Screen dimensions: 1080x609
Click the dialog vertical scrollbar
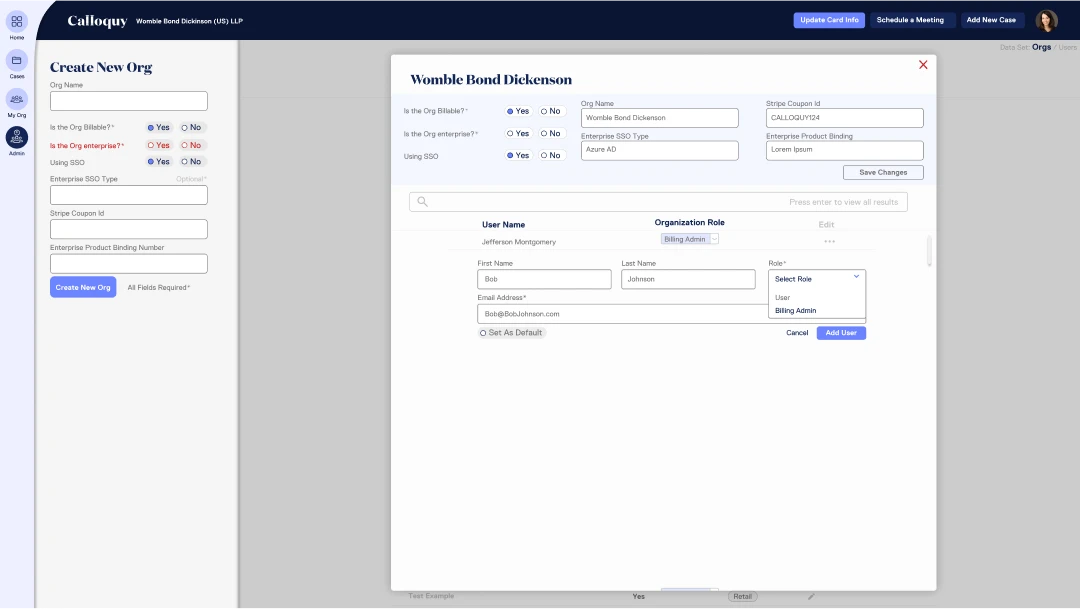click(x=929, y=251)
